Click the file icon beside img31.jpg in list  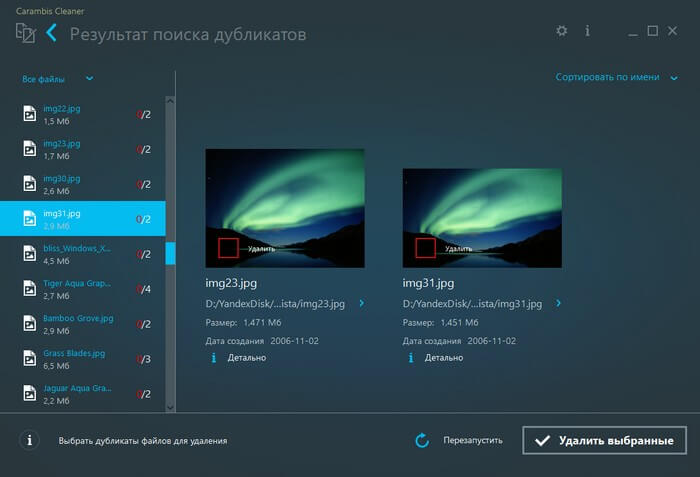click(x=29, y=218)
